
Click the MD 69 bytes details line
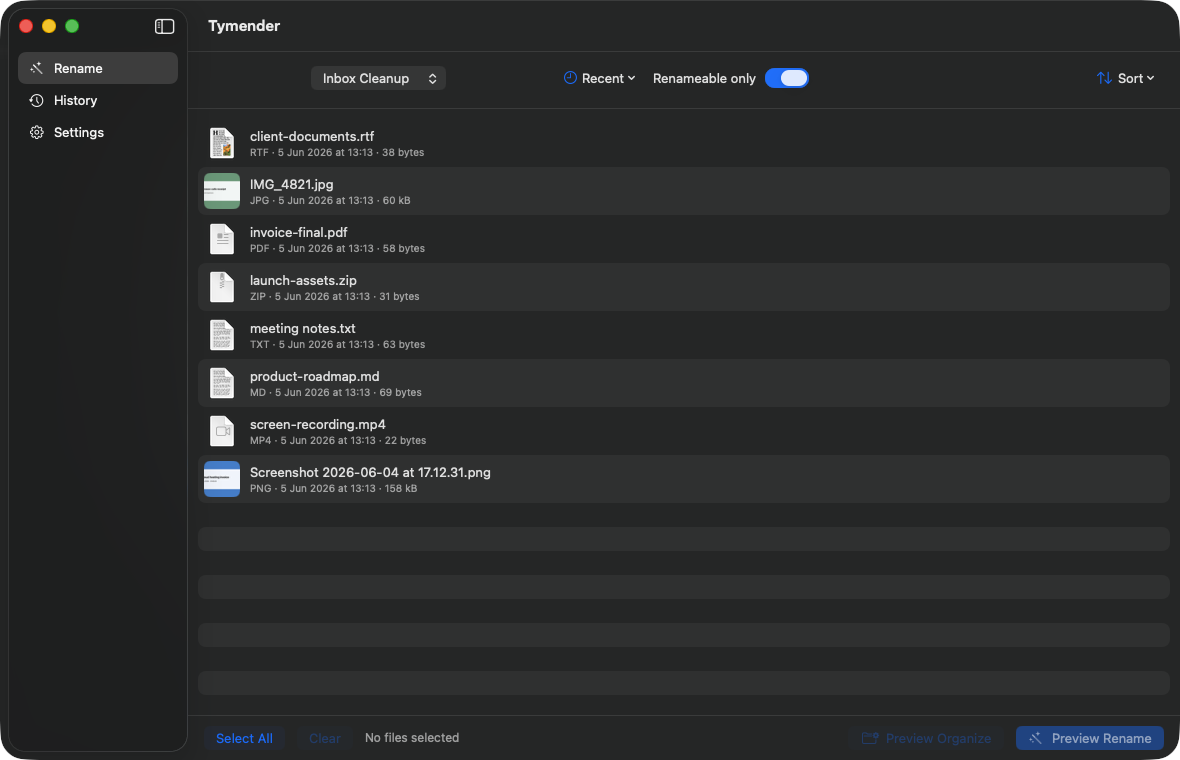click(x=336, y=393)
